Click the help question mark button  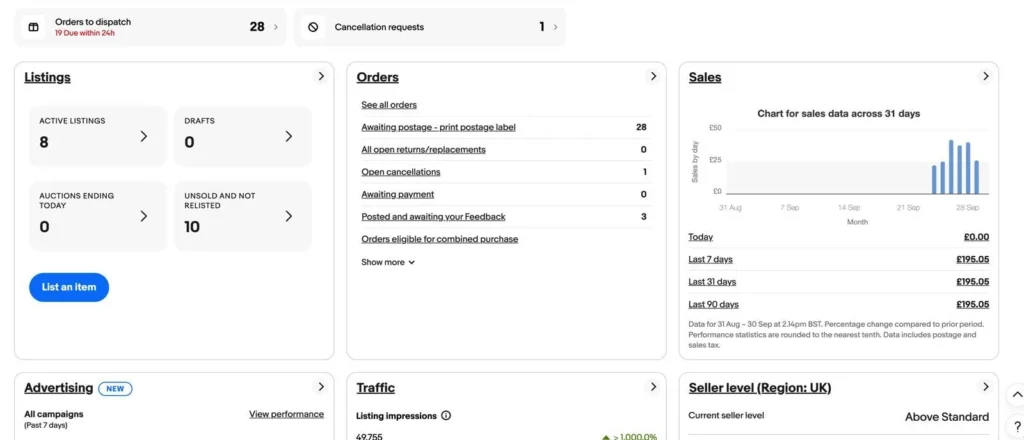point(1017,427)
